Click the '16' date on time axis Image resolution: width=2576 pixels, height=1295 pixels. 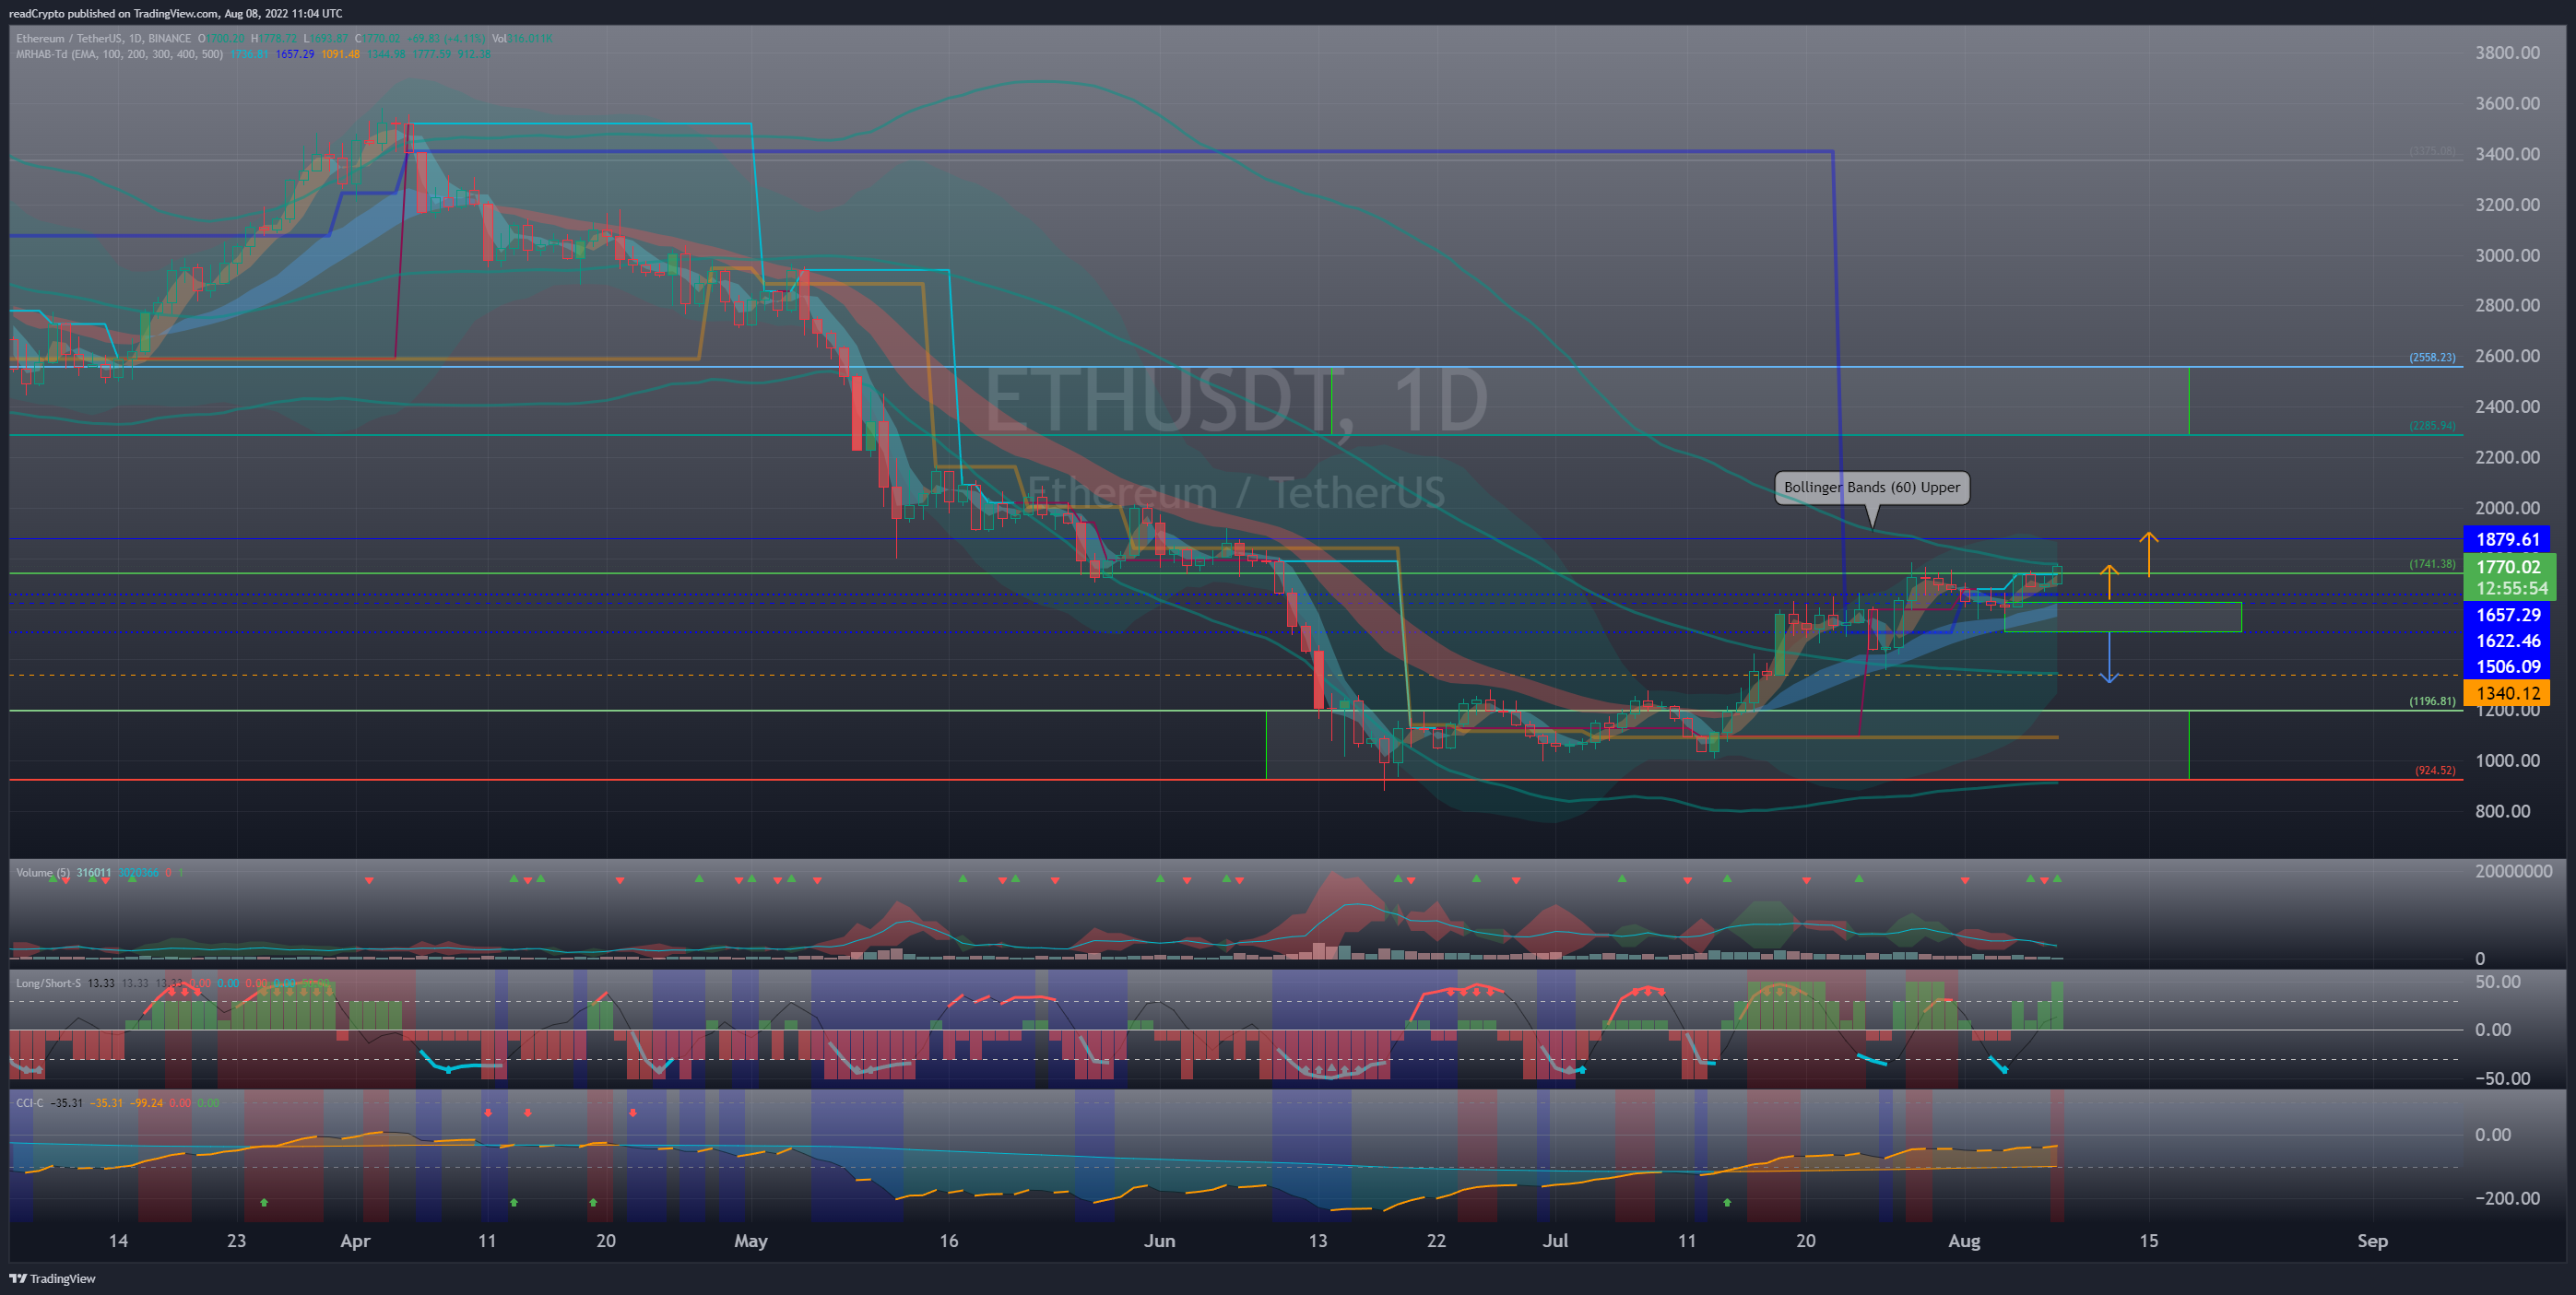pos(948,1241)
